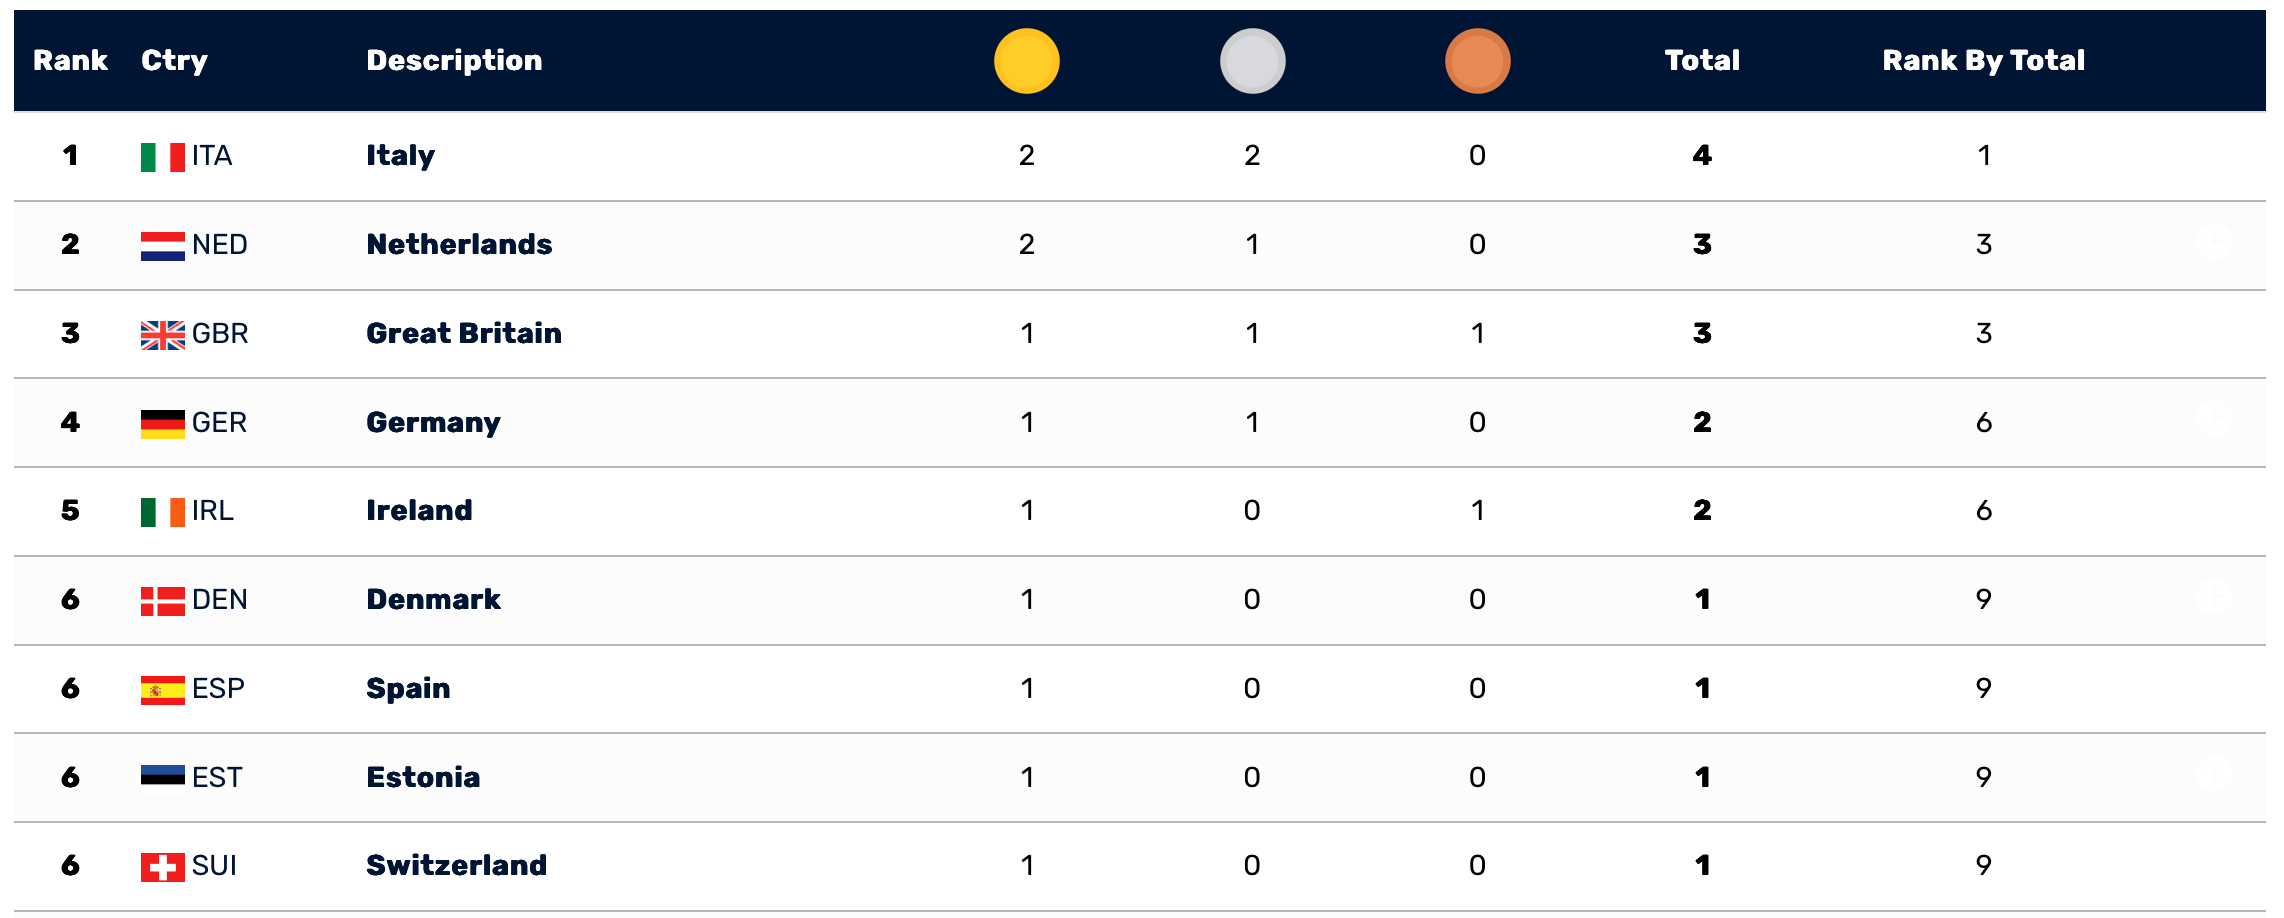Screen dimensions: 2284x918
Task: Click the Spain flag icon
Action: (162, 690)
